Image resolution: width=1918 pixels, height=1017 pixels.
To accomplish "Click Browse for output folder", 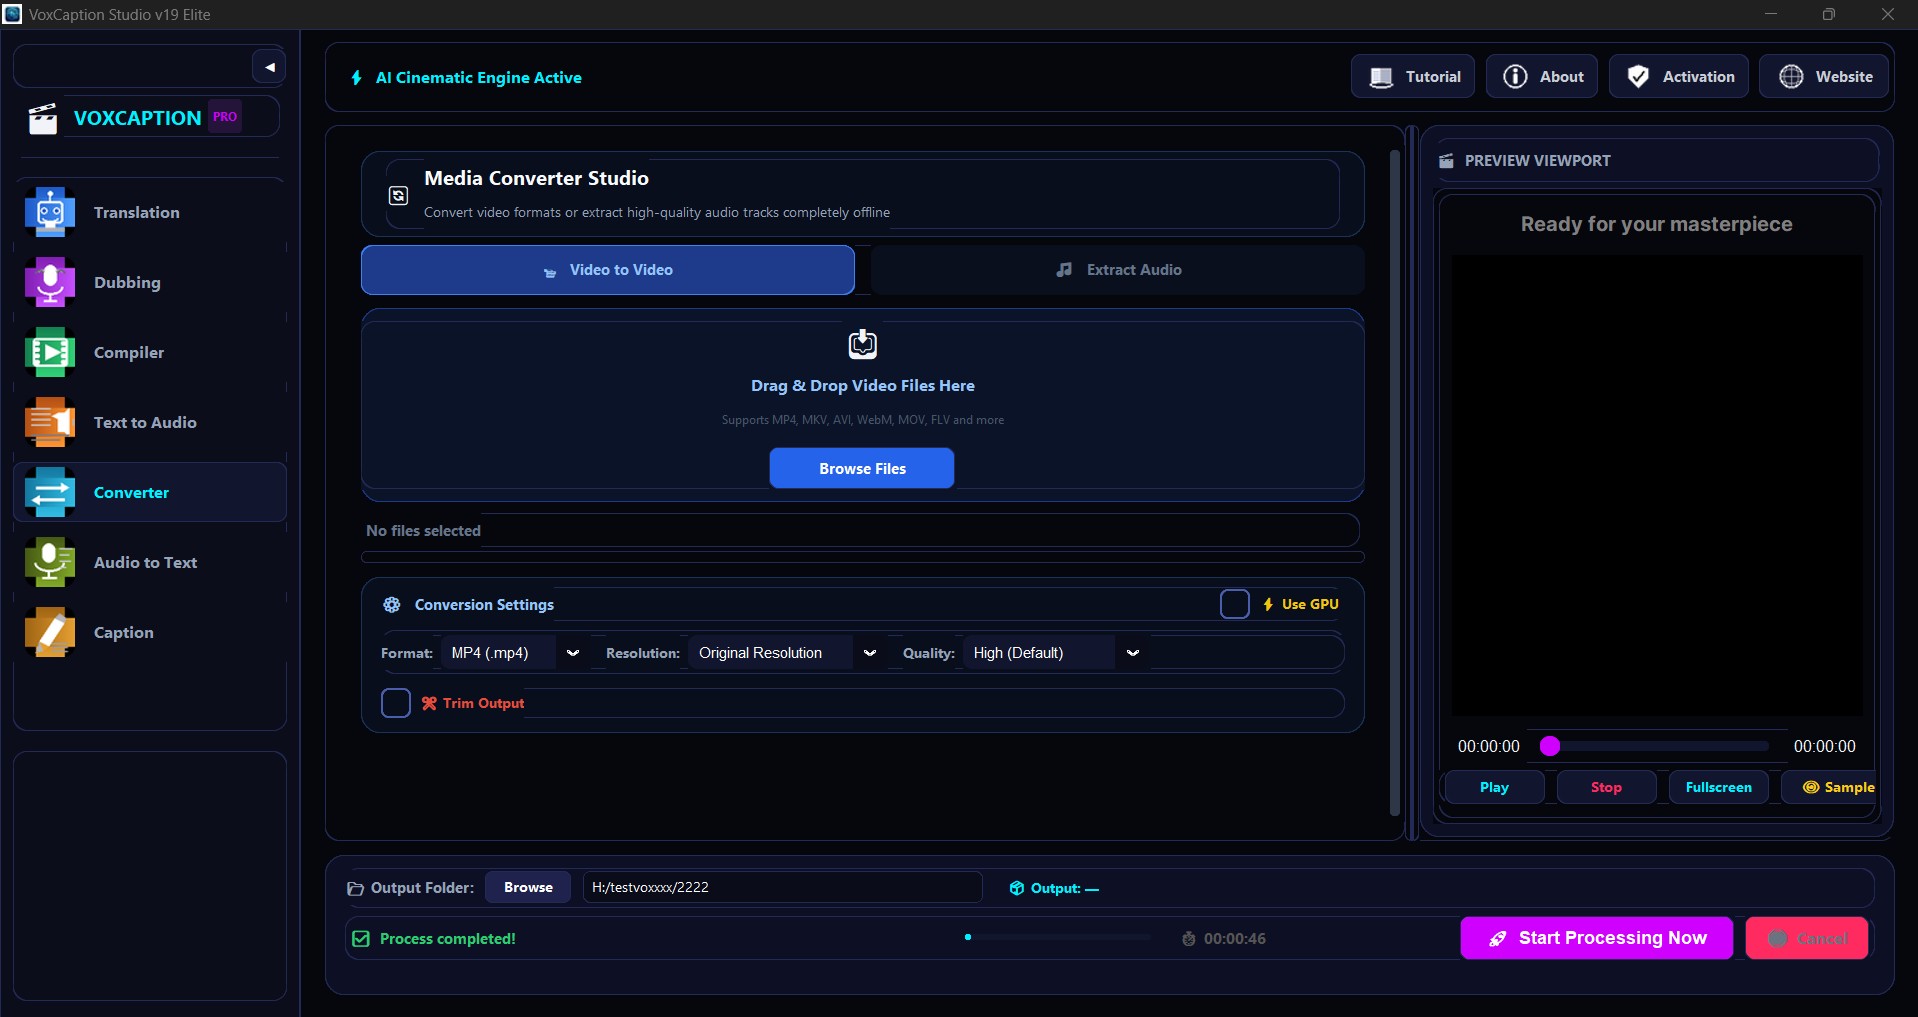I will pyautogui.click(x=528, y=887).
